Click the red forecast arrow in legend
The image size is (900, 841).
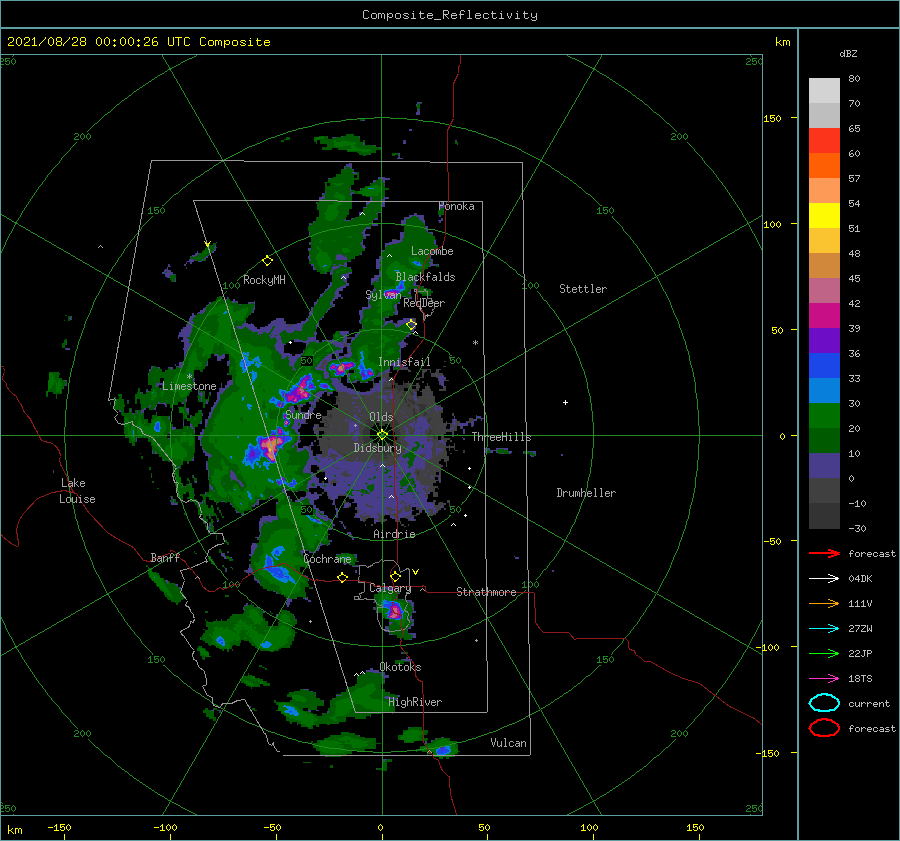824,553
